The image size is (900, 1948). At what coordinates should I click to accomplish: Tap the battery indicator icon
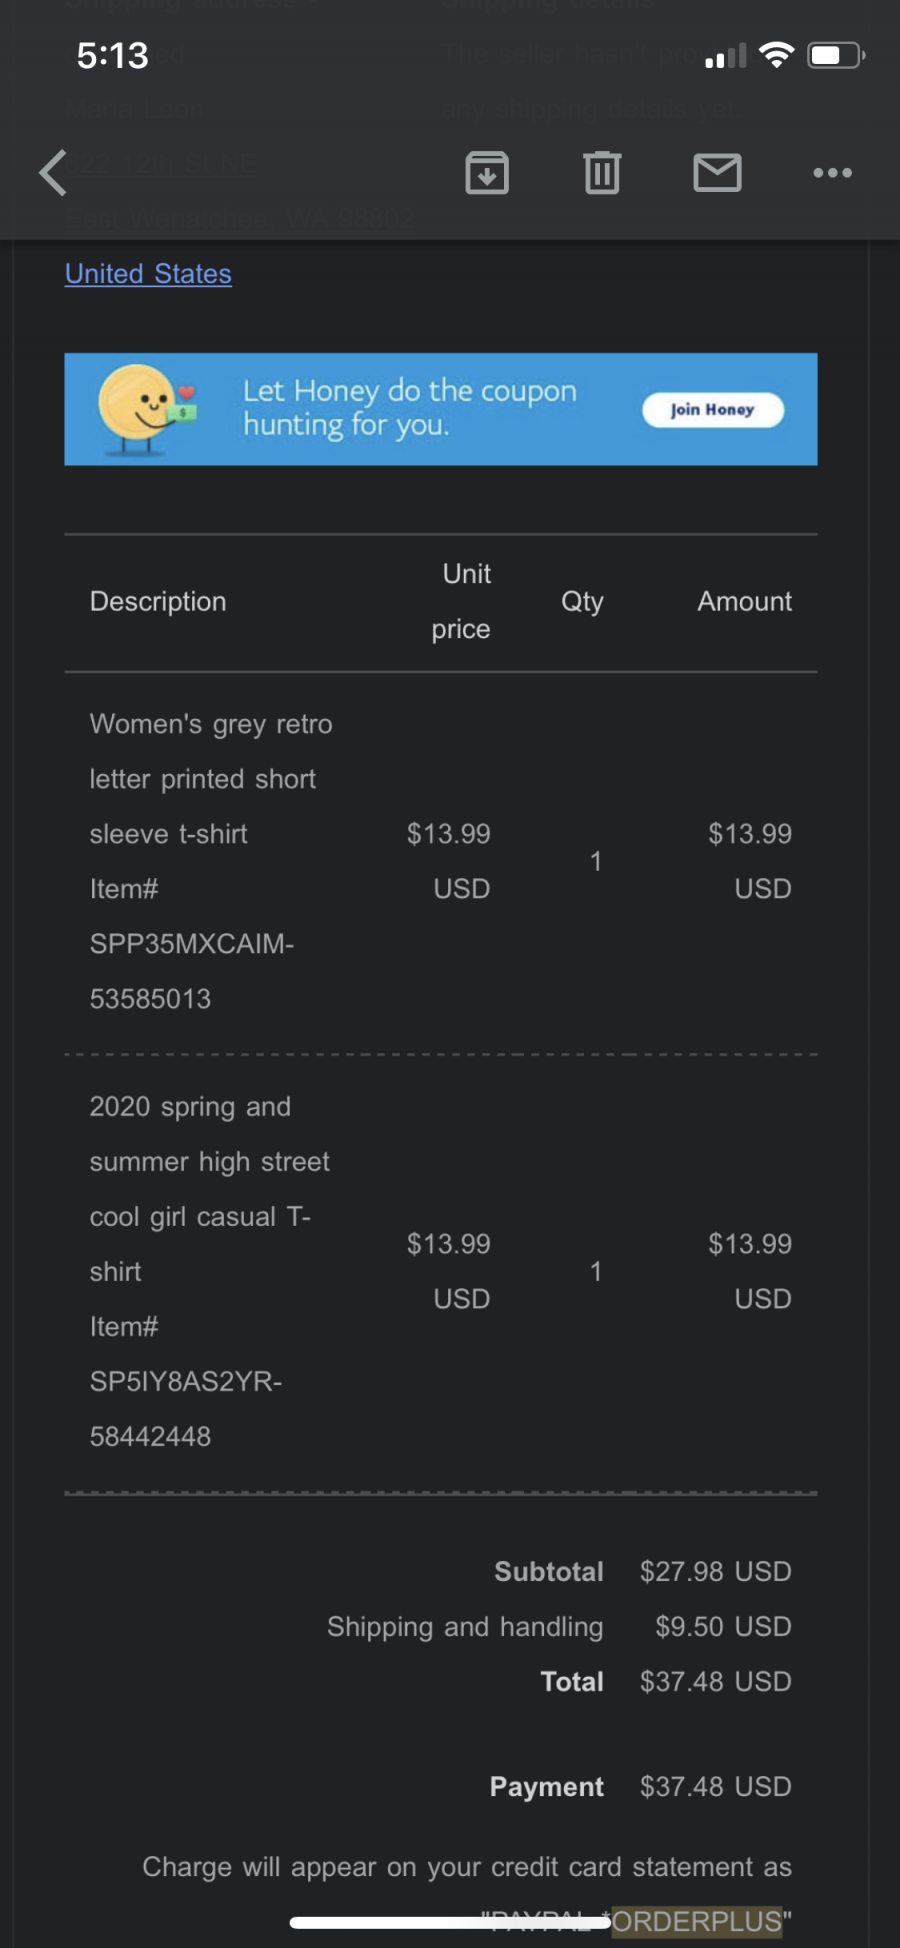tap(837, 55)
